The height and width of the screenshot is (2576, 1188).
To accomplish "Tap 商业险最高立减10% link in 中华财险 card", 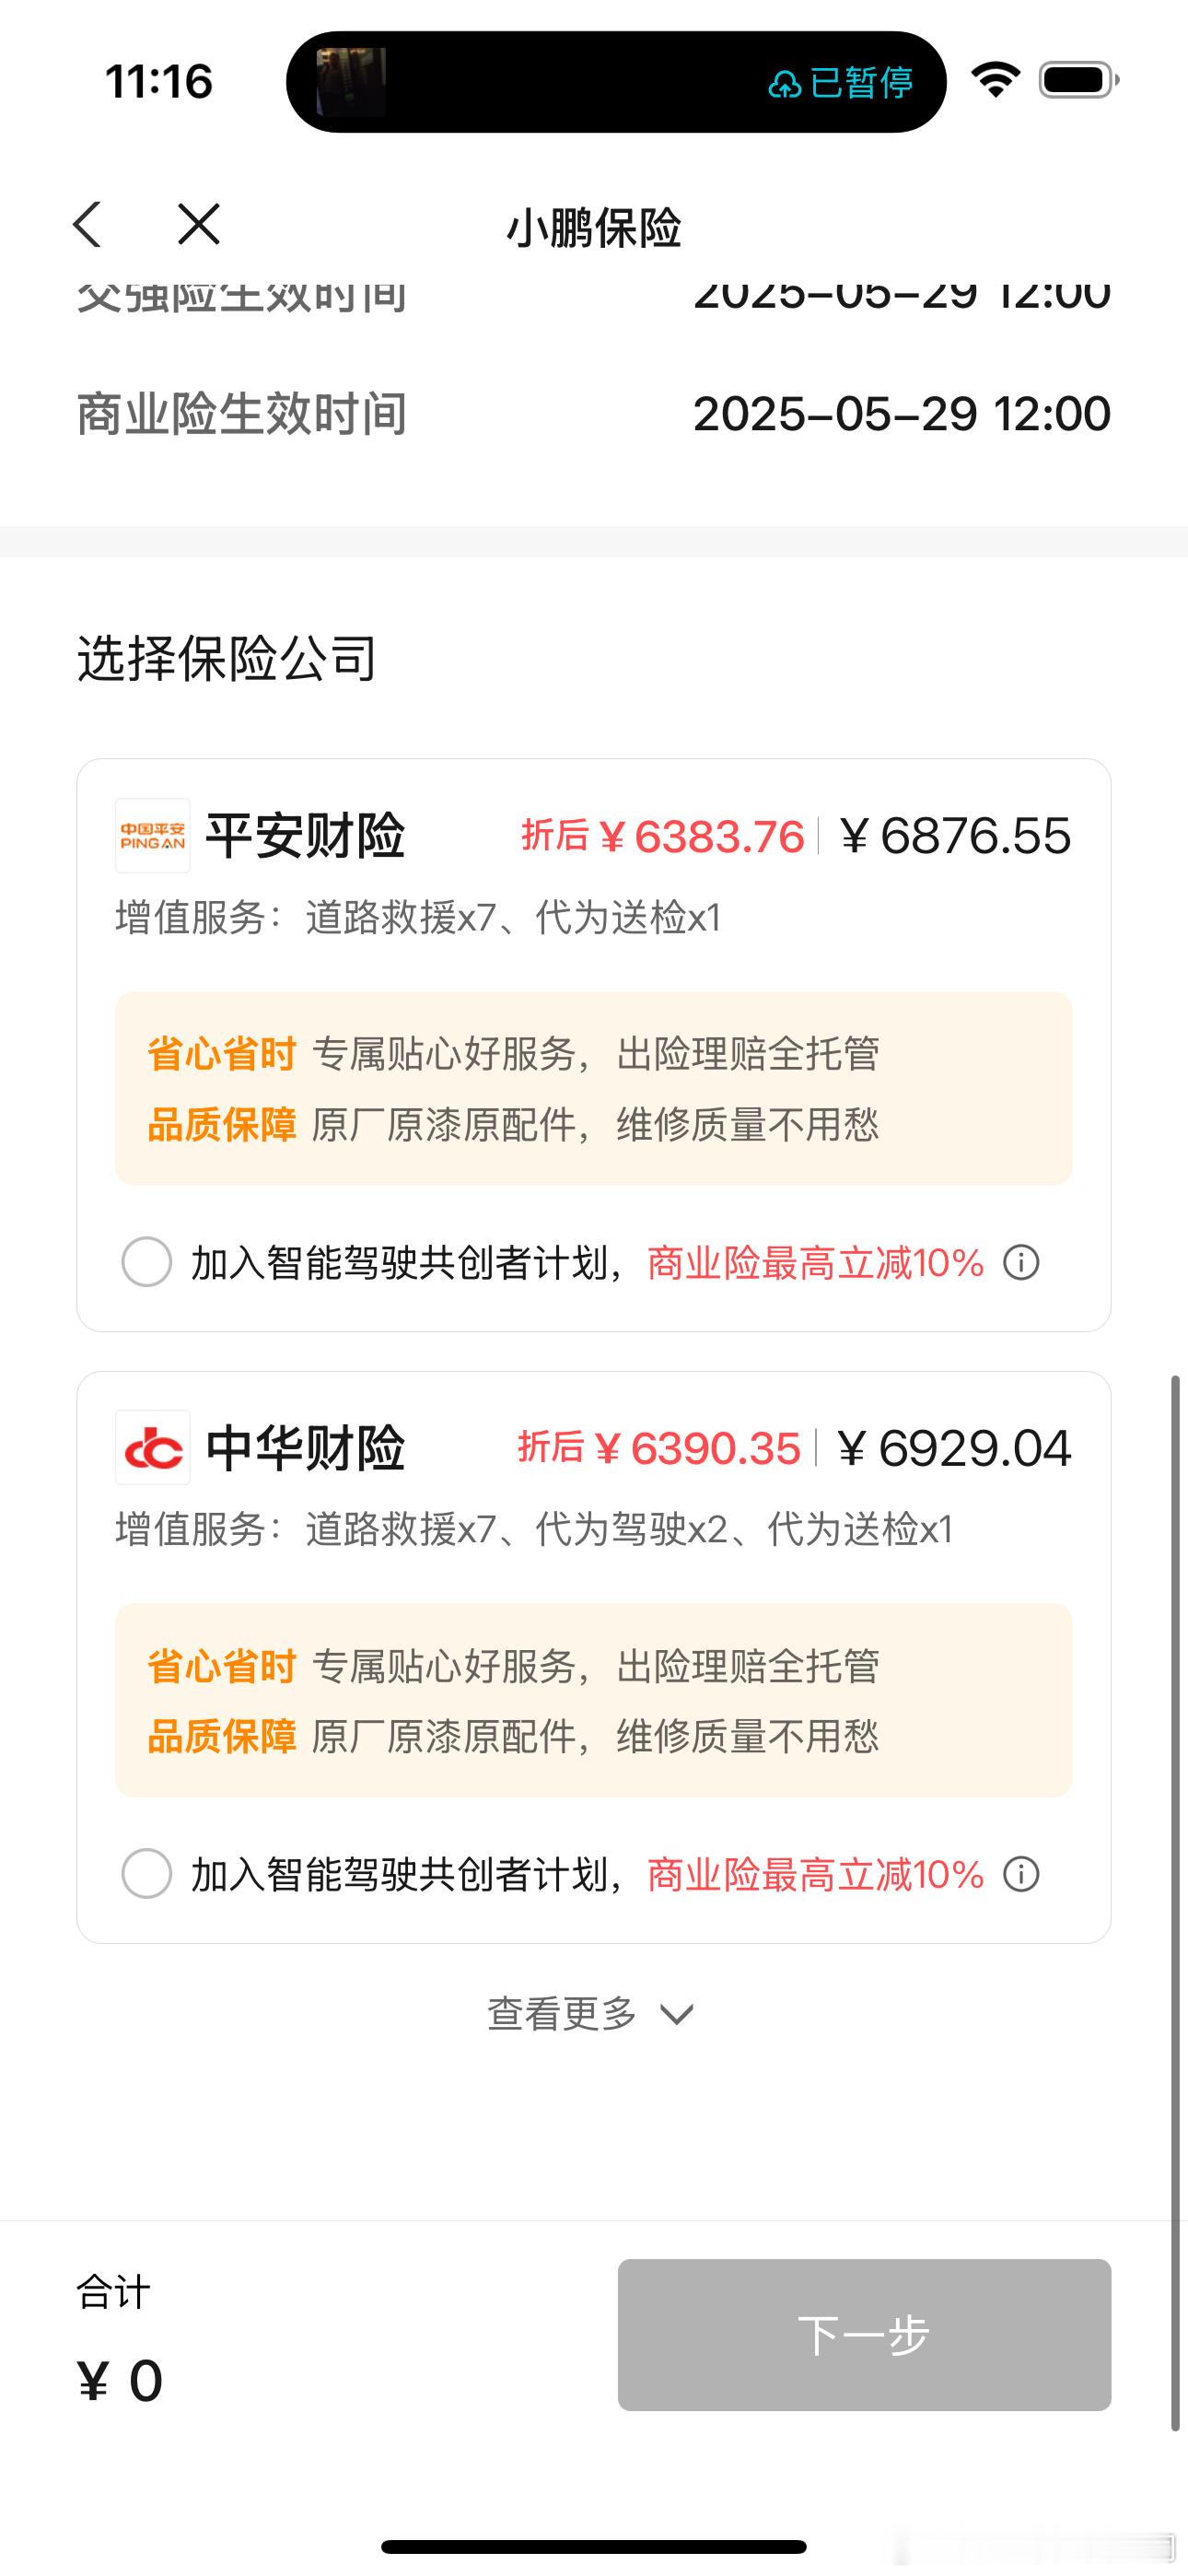I will 816,1875.
